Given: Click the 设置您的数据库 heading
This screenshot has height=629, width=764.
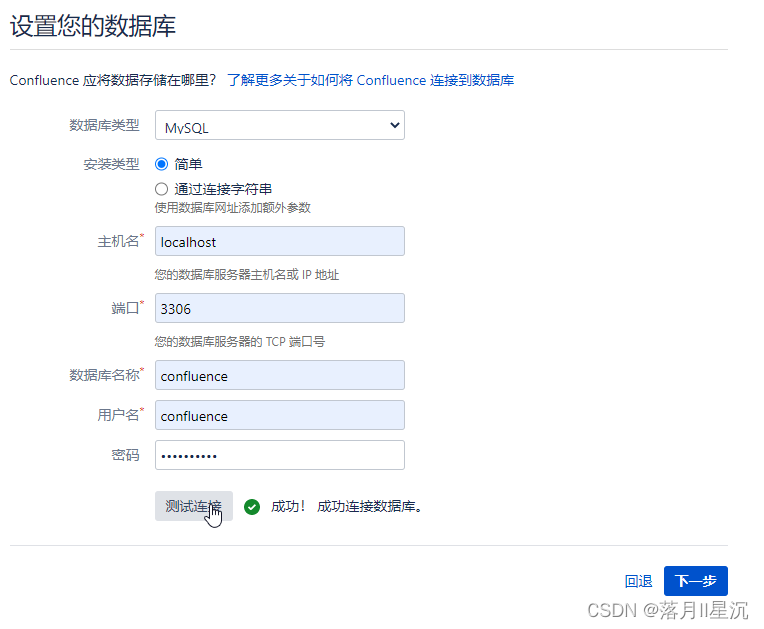Looking at the screenshot, I should click(x=93, y=25).
